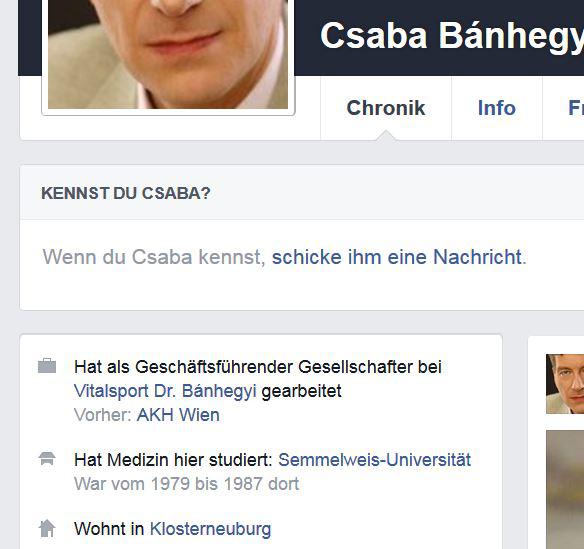Click the "Wenn du Csaba kennst" text

pos(154,257)
